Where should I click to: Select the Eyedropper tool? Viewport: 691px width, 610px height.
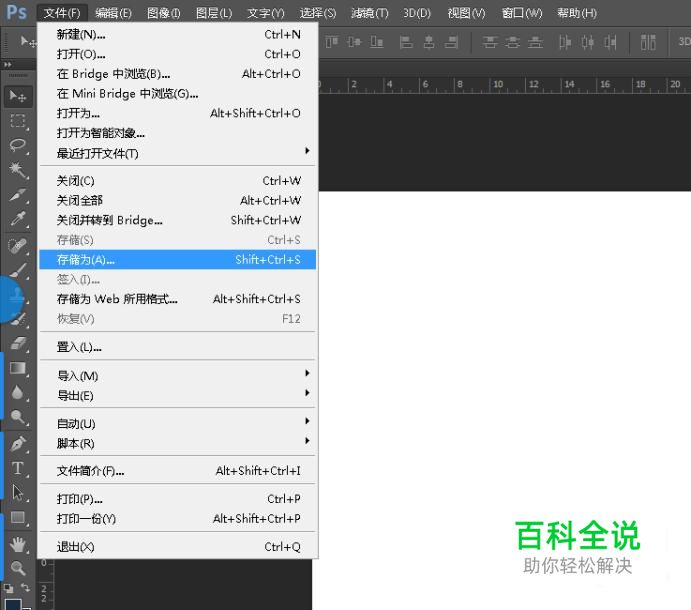point(18,219)
